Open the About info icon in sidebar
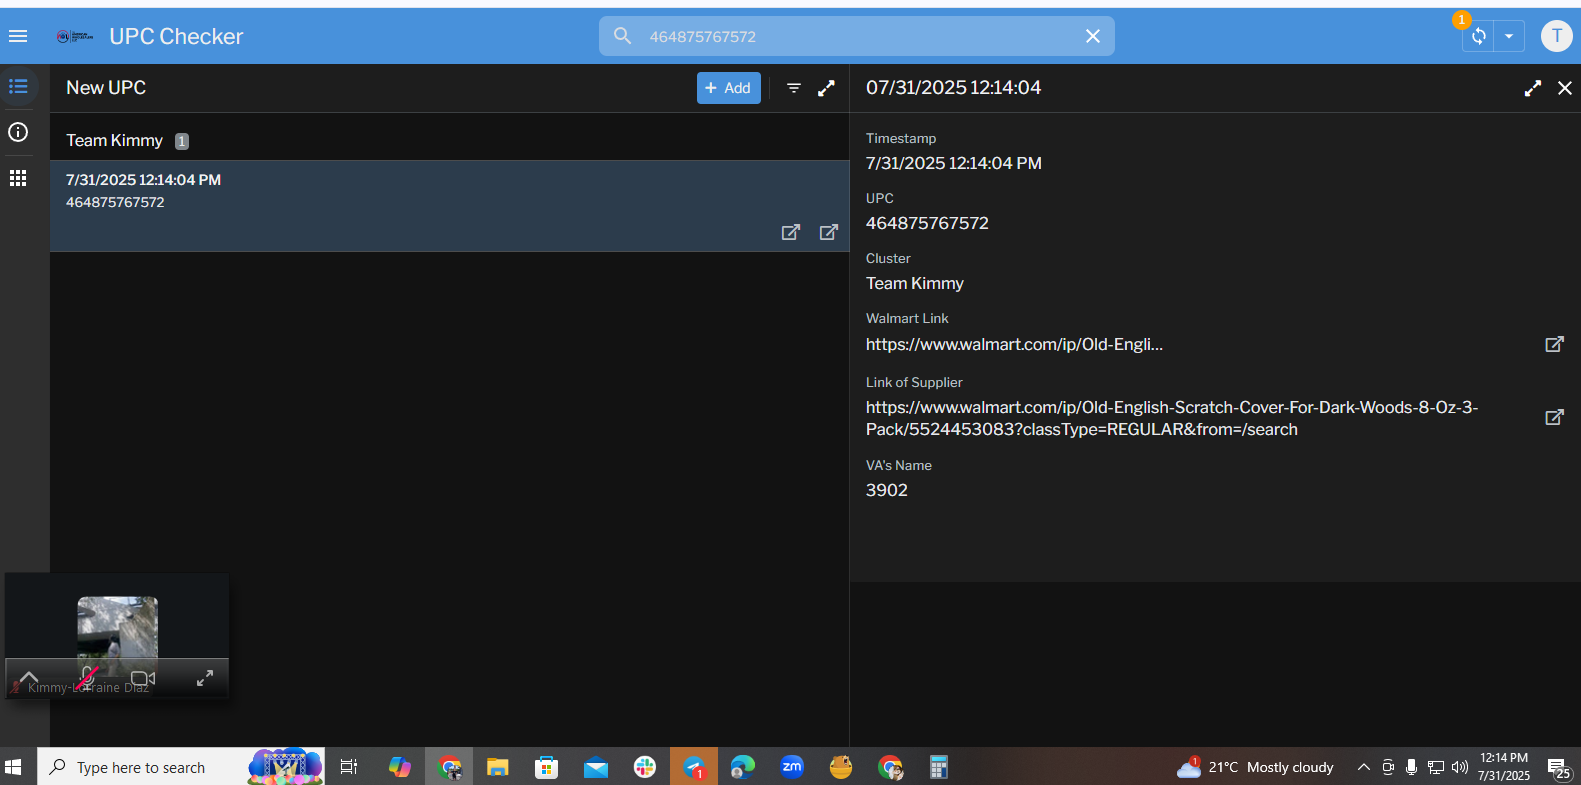 tap(18, 132)
